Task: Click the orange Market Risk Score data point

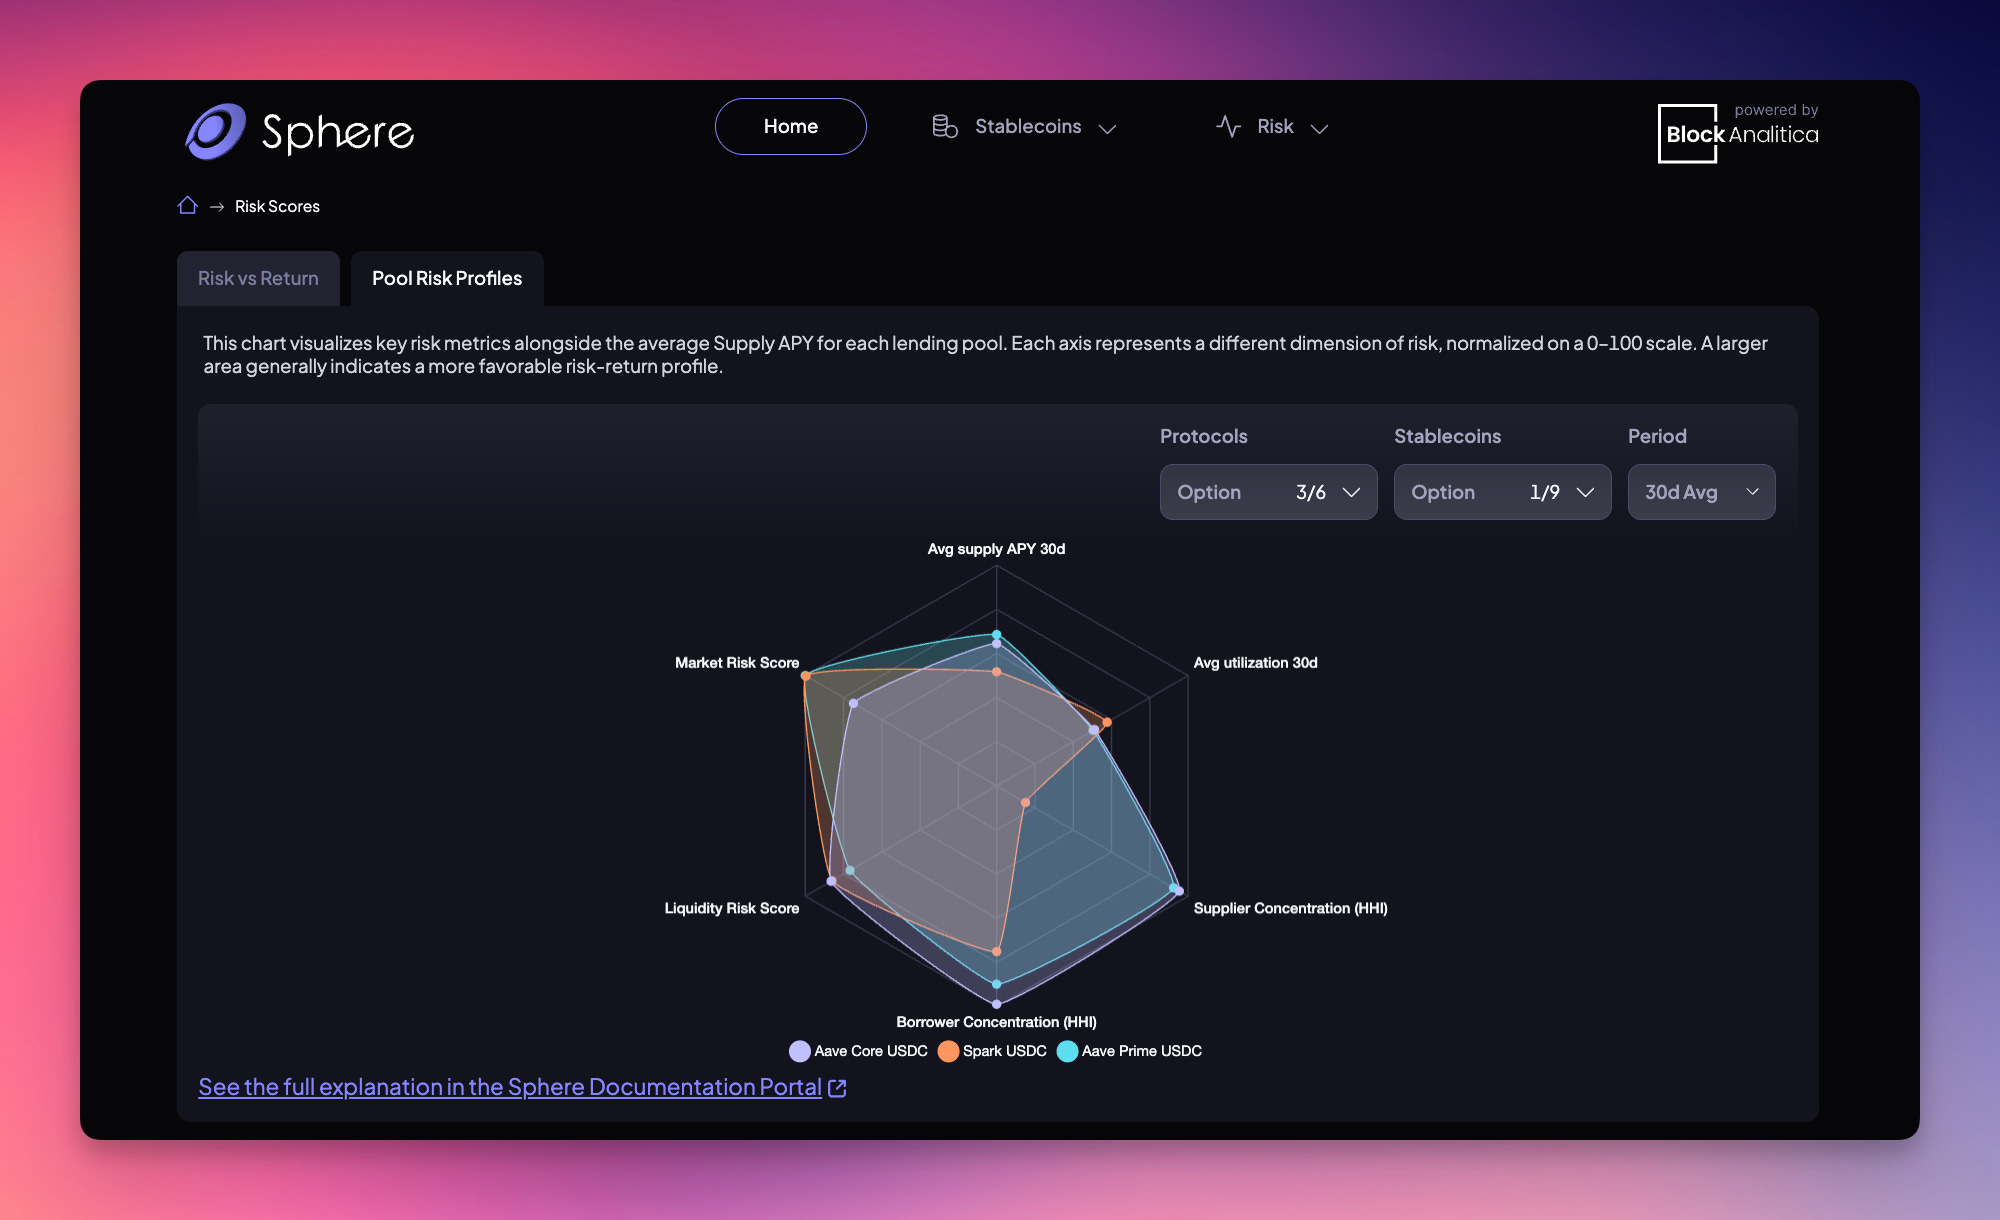Action: tap(806, 676)
